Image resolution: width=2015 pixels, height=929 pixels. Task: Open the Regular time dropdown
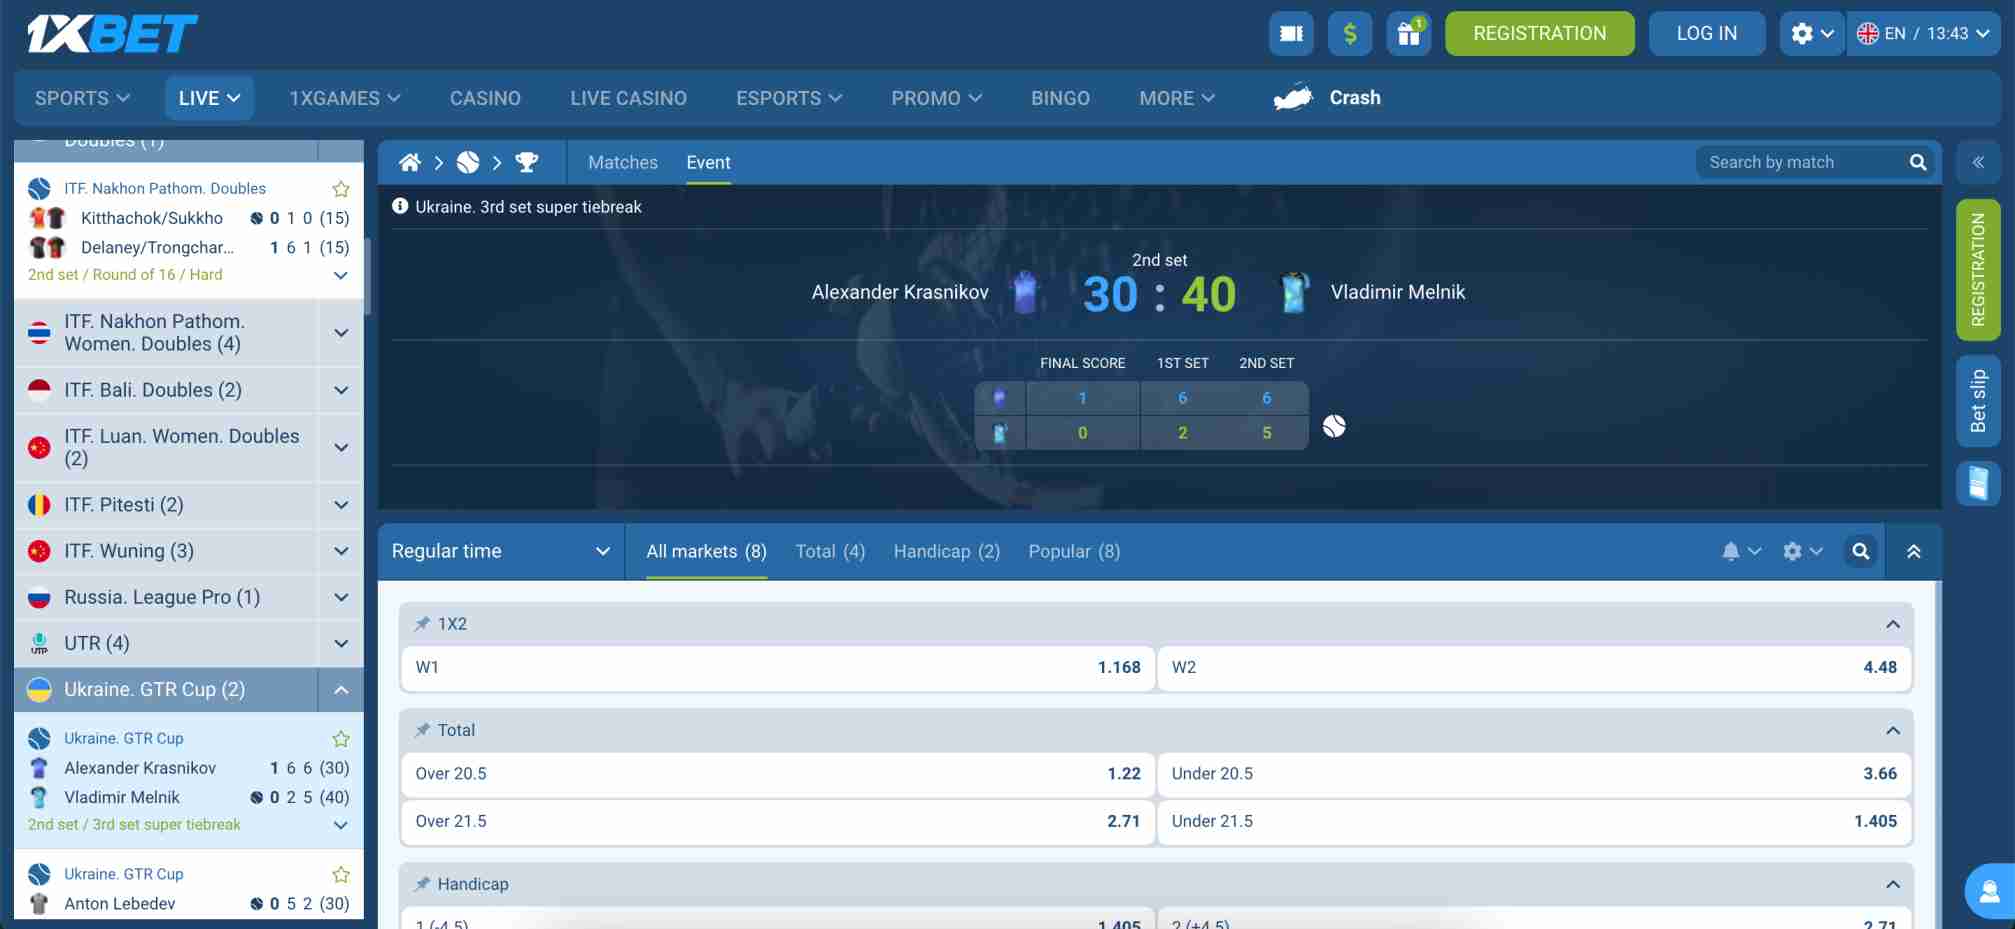click(x=501, y=551)
